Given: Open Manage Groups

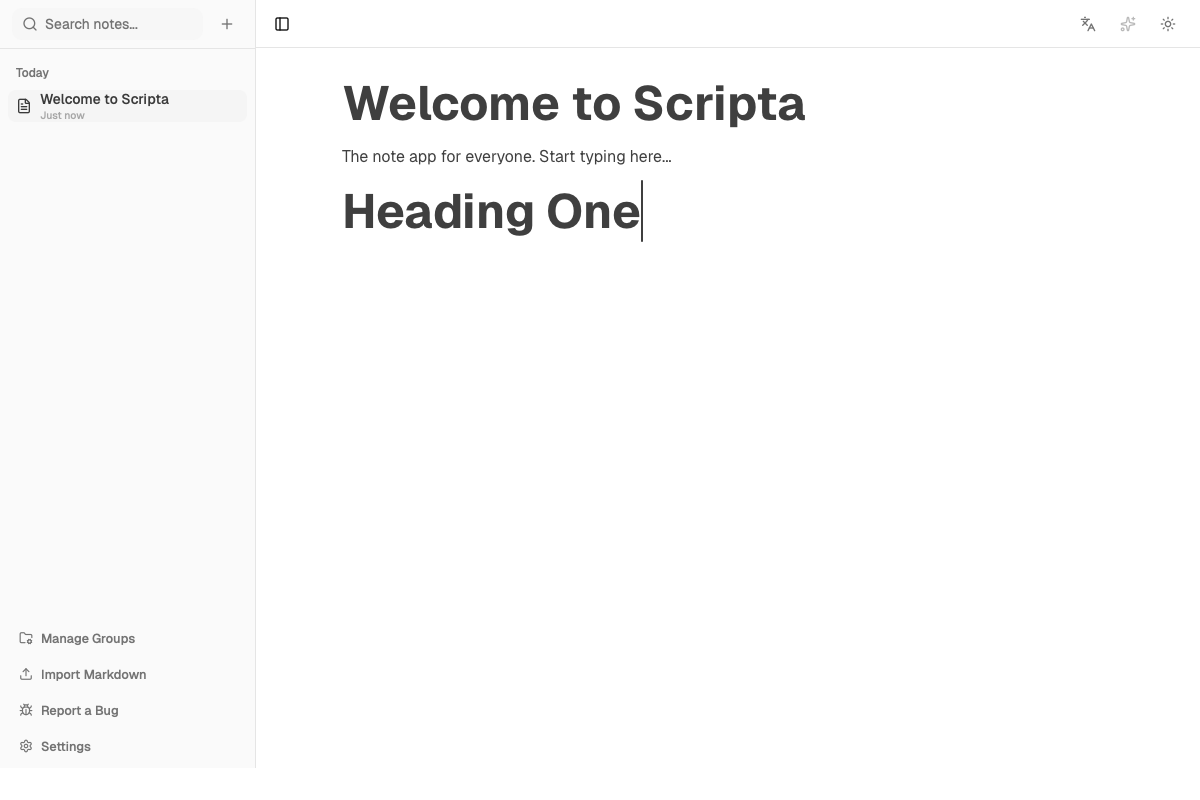Looking at the screenshot, I should click(x=87, y=638).
